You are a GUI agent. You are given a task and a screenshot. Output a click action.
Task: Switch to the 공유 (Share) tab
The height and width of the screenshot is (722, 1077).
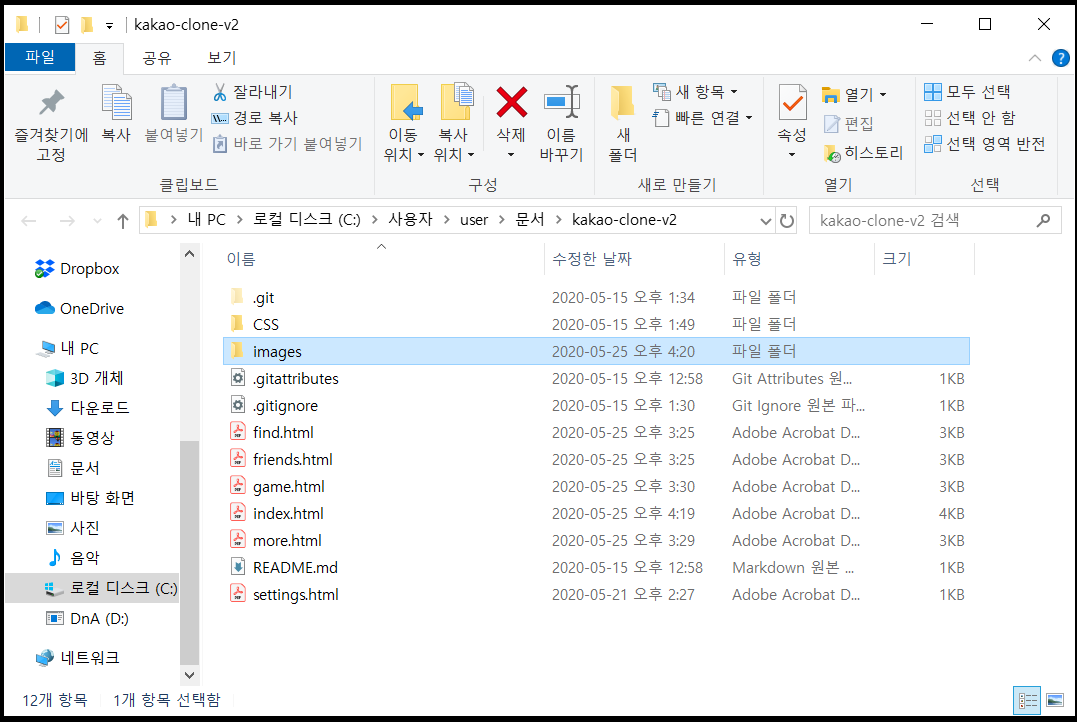click(x=157, y=58)
